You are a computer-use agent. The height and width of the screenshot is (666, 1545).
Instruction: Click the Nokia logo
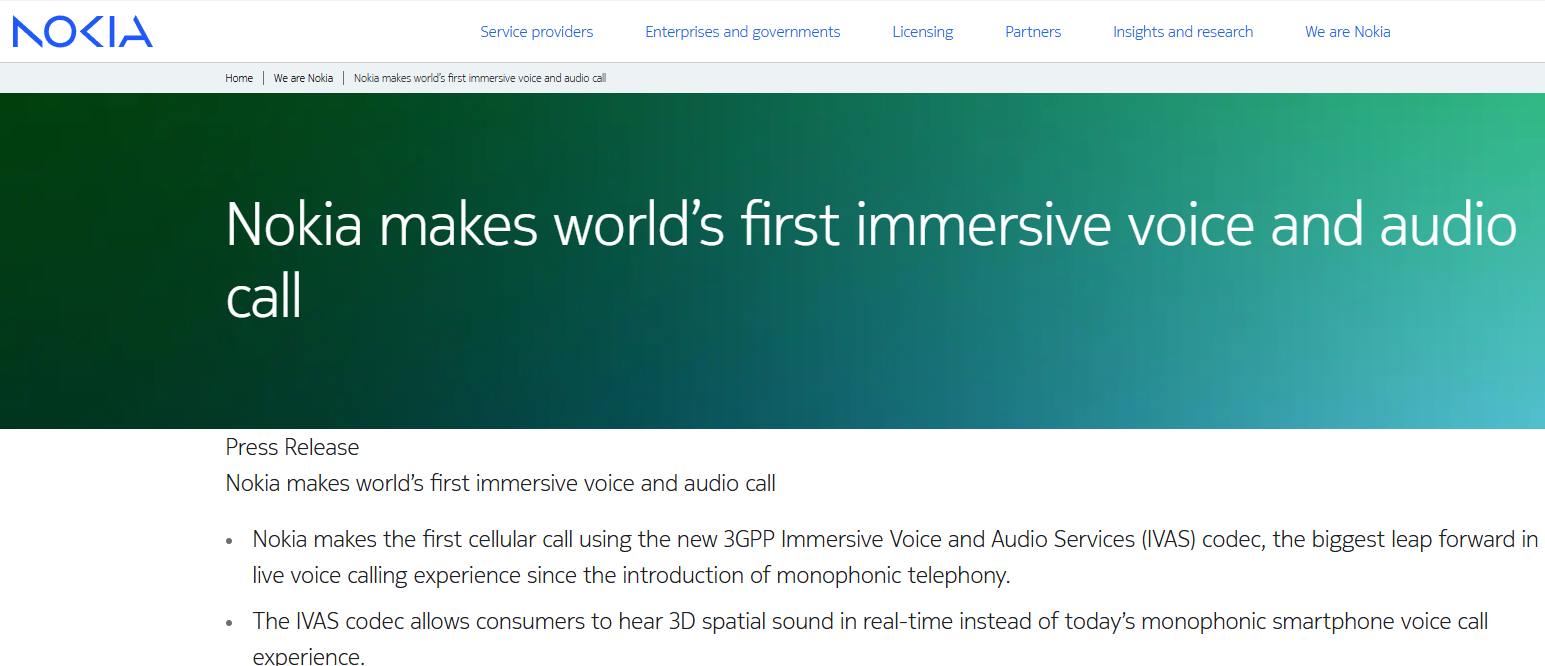point(82,32)
